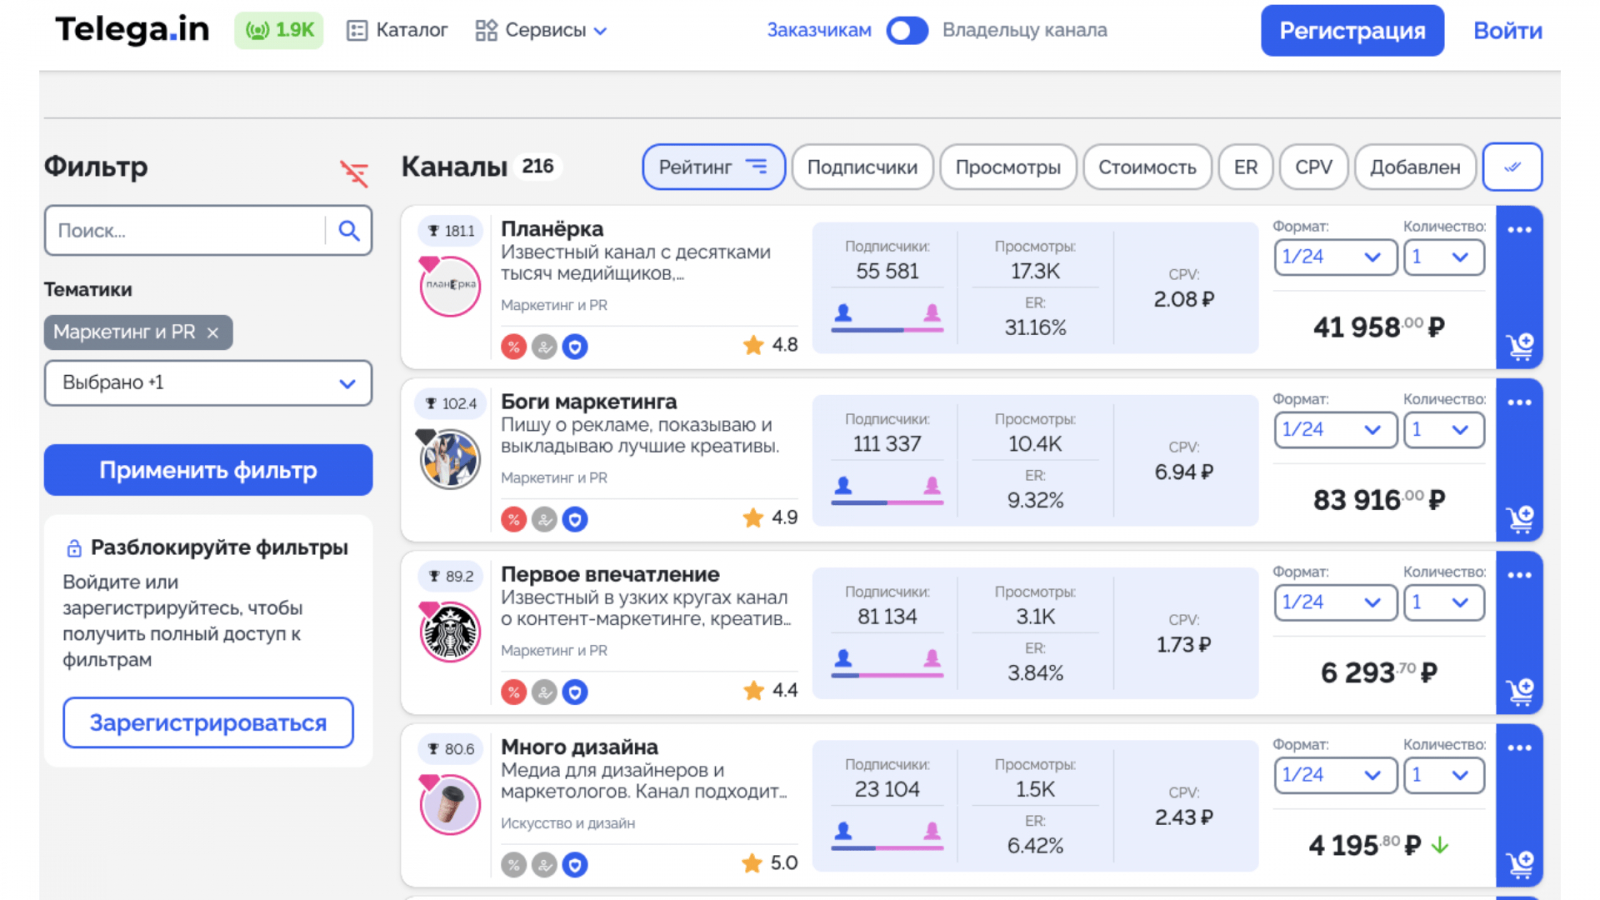This screenshot has width=1600, height=900.
Task: Sort channels by CPV
Action: point(1314,167)
